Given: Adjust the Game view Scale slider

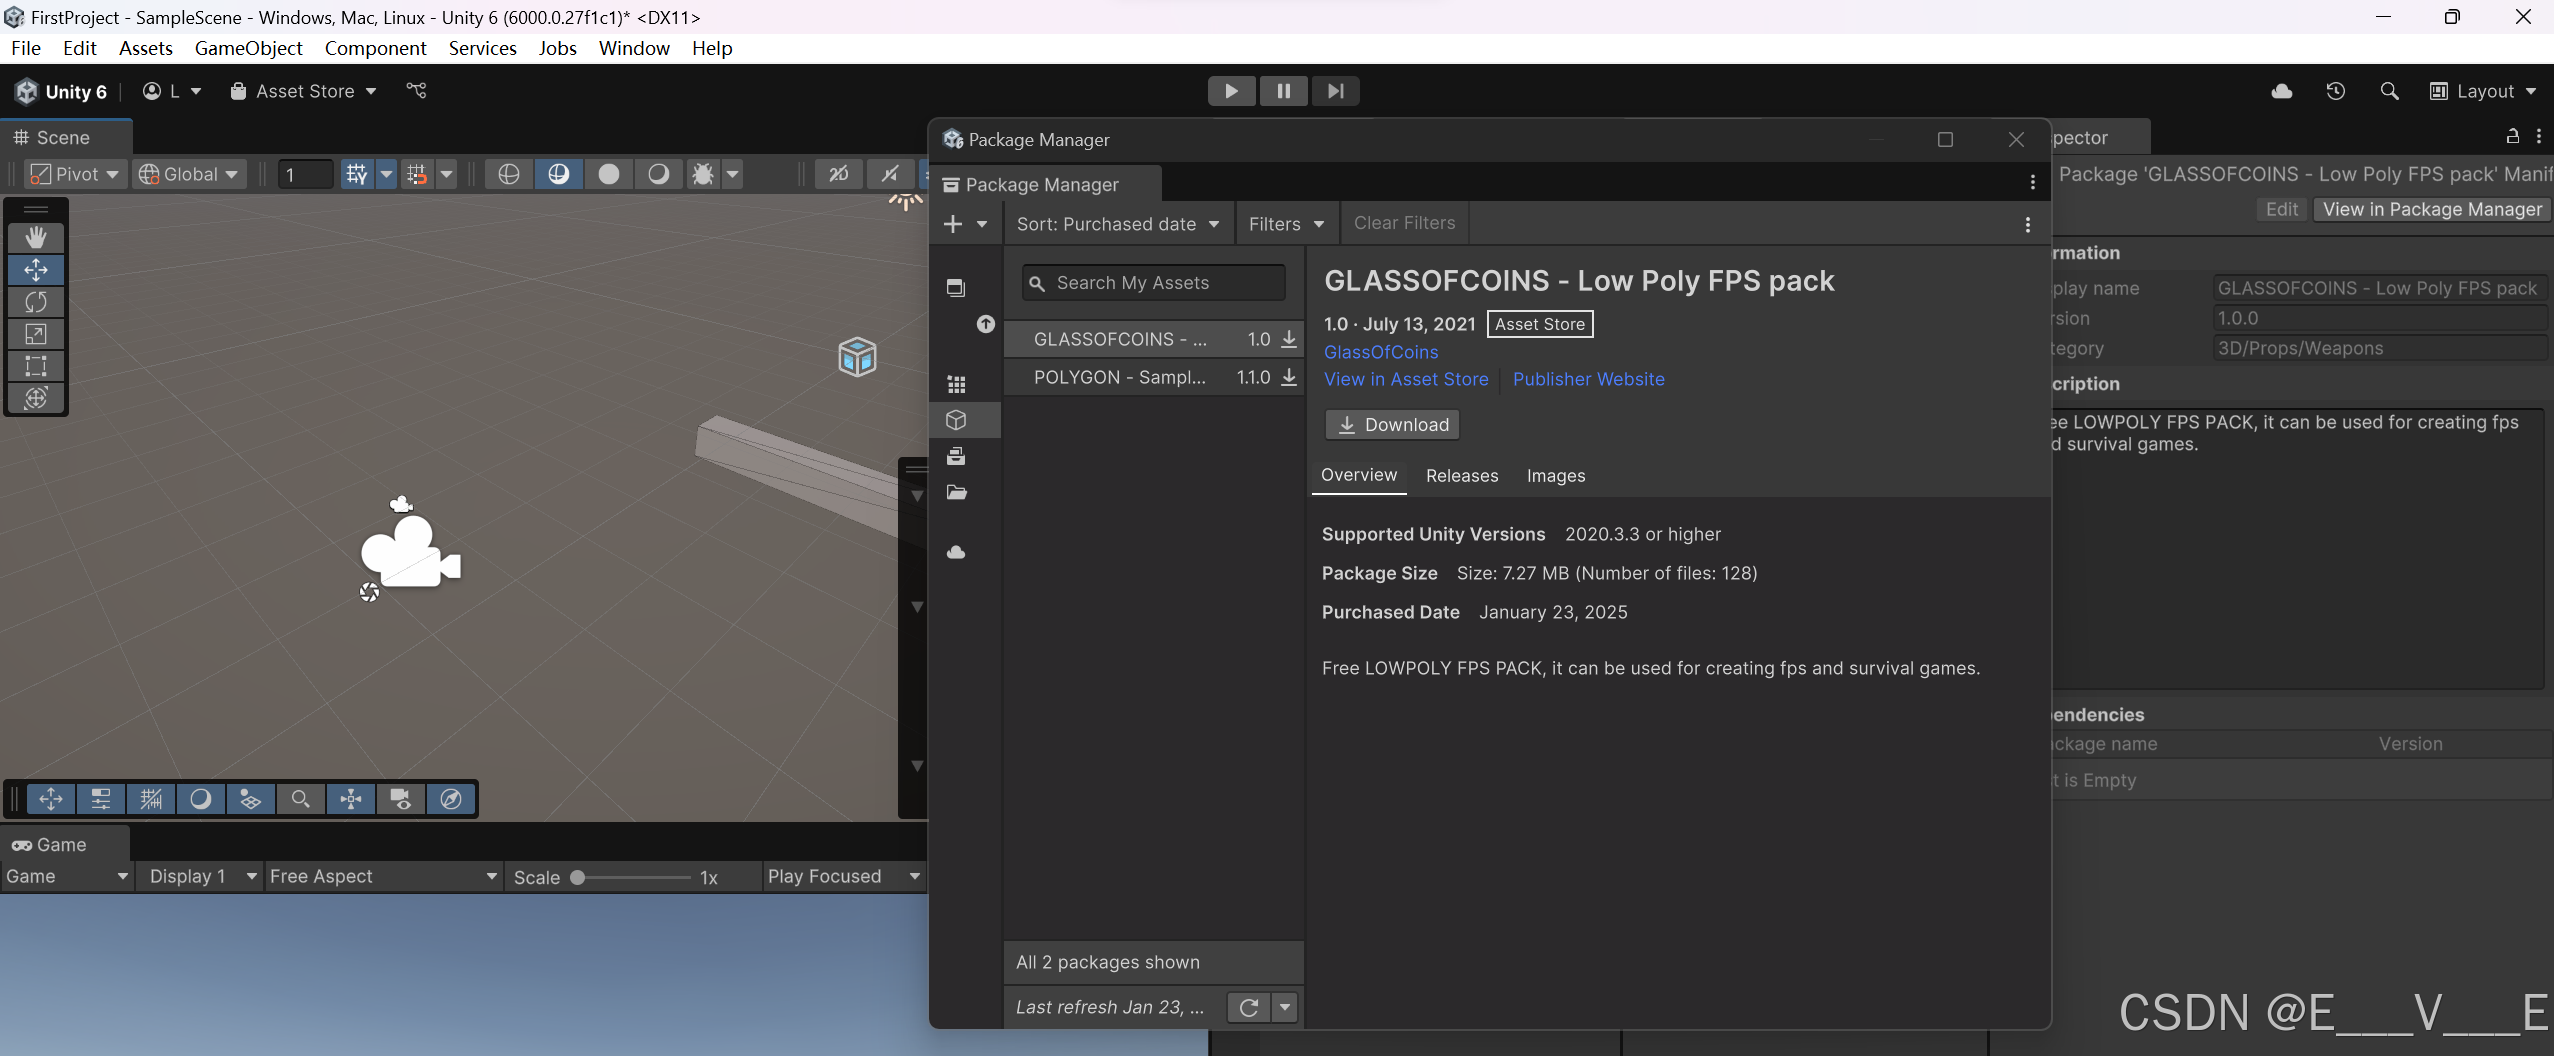Looking at the screenshot, I should [632, 877].
